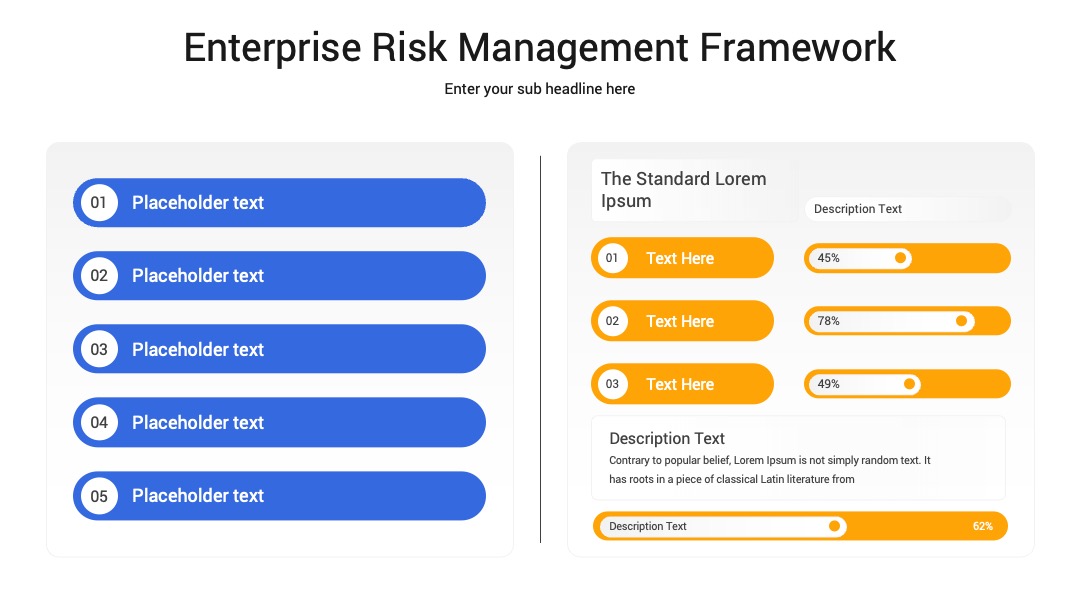
Task: Click The Standard Lorem Ipsum heading box
Action: tap(694, 190)
